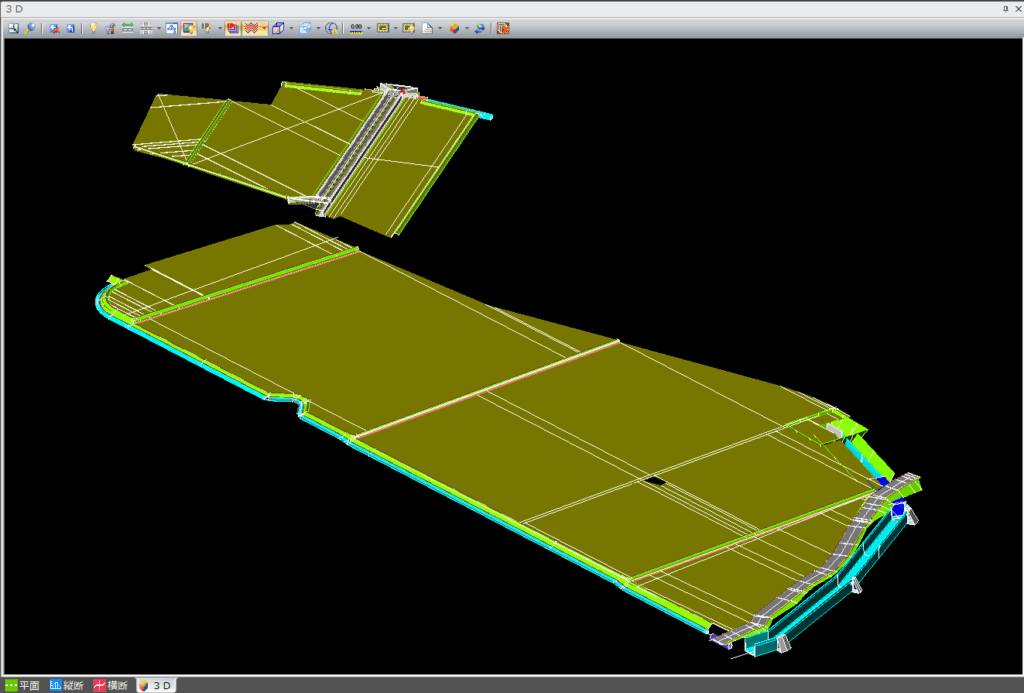The height and width of the screenshot is (693, 1024).
Task: Click the image picture icon in toolbar
Action: [x=172, y=28]
